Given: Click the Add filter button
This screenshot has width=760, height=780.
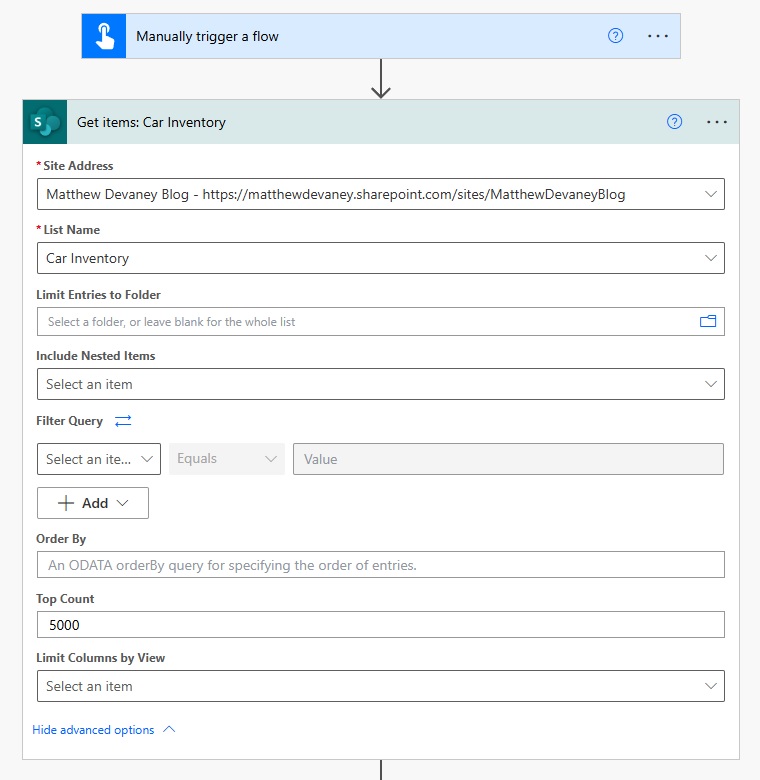Looking at the screenshot, I should (x=93, y=503).
